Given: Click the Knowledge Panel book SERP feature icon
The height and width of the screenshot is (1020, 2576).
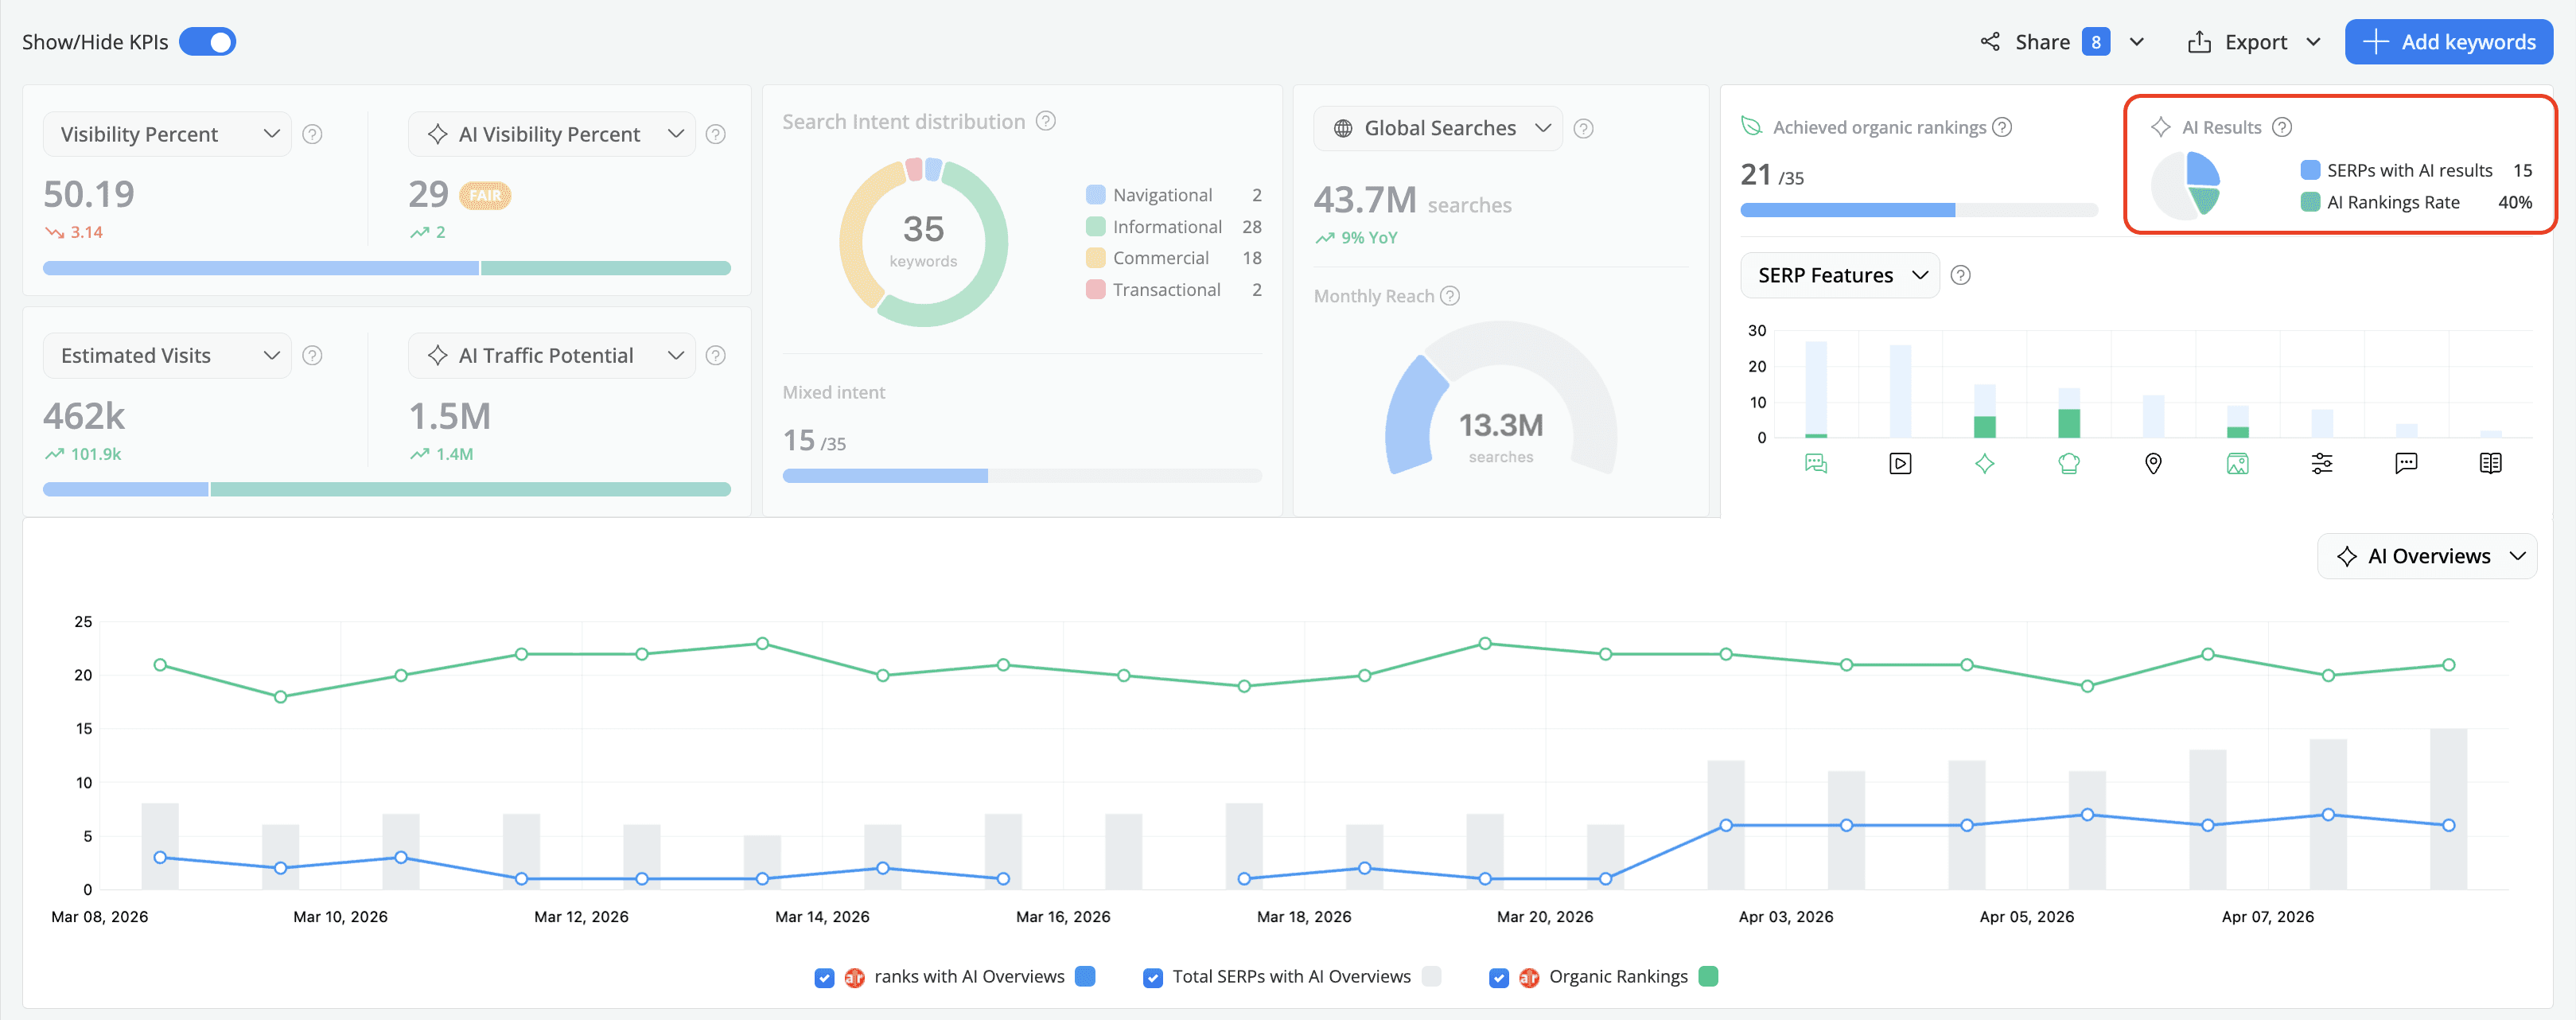Looking at the screenshot, I should 2490,463.
